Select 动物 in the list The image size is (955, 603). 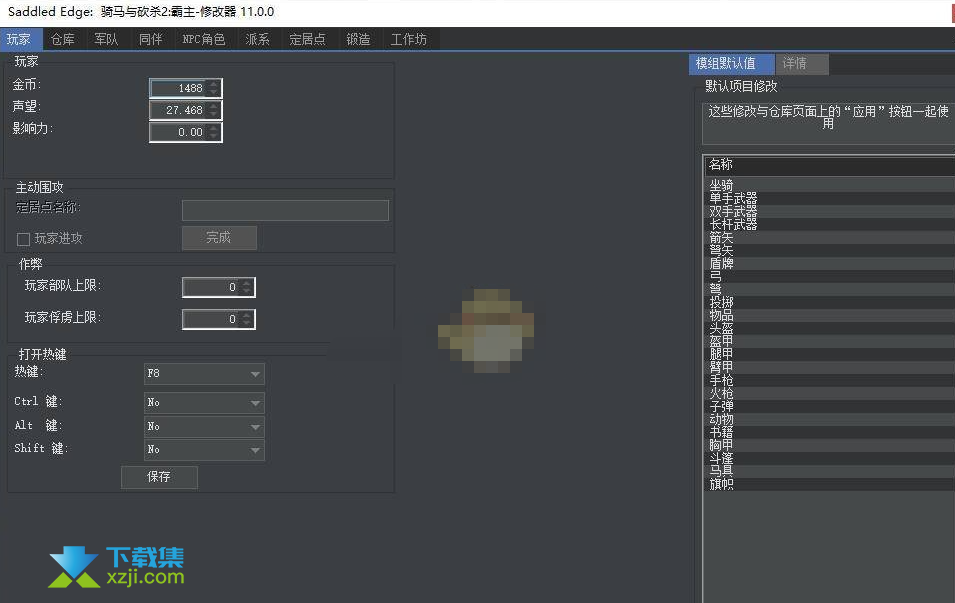click(x=830, y=419)
